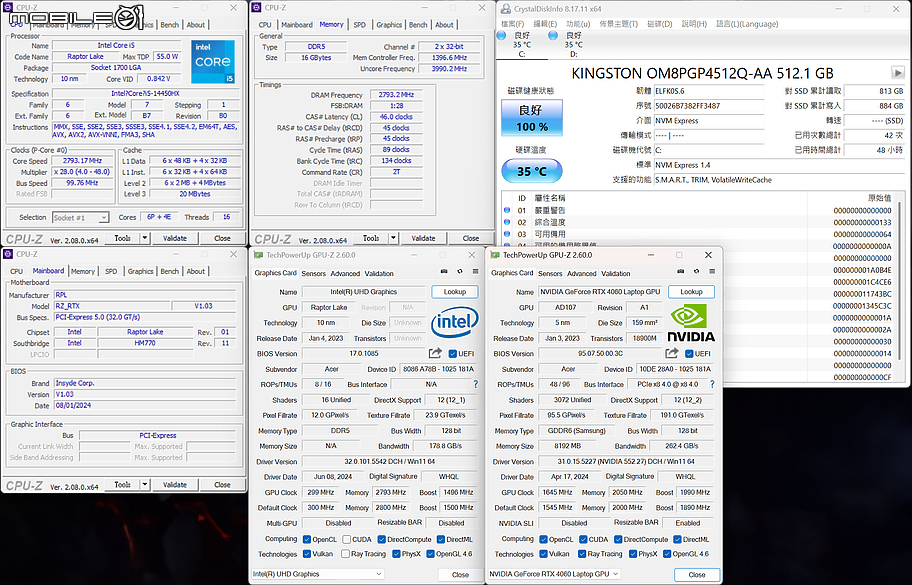Click Lookup button in NVIDIA GPU-Z window

tap(692, 292)
